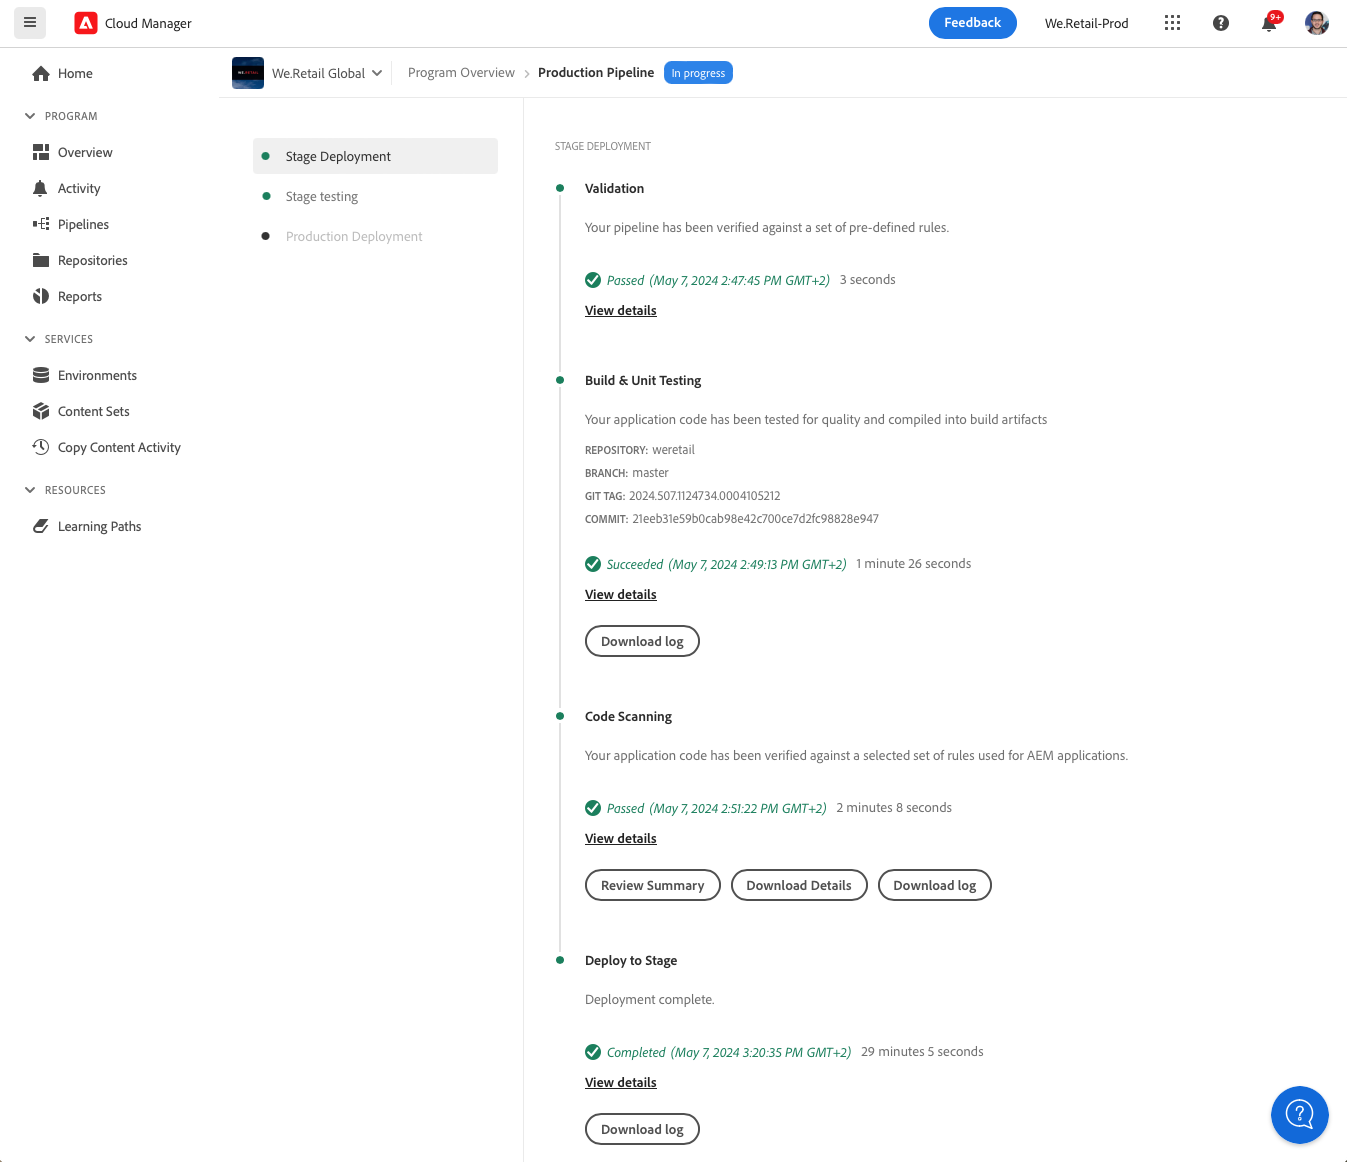Click the Build & Unit Testing succeeded checkmark
Screen dimensions: 1347x1162
pos(593,564)
